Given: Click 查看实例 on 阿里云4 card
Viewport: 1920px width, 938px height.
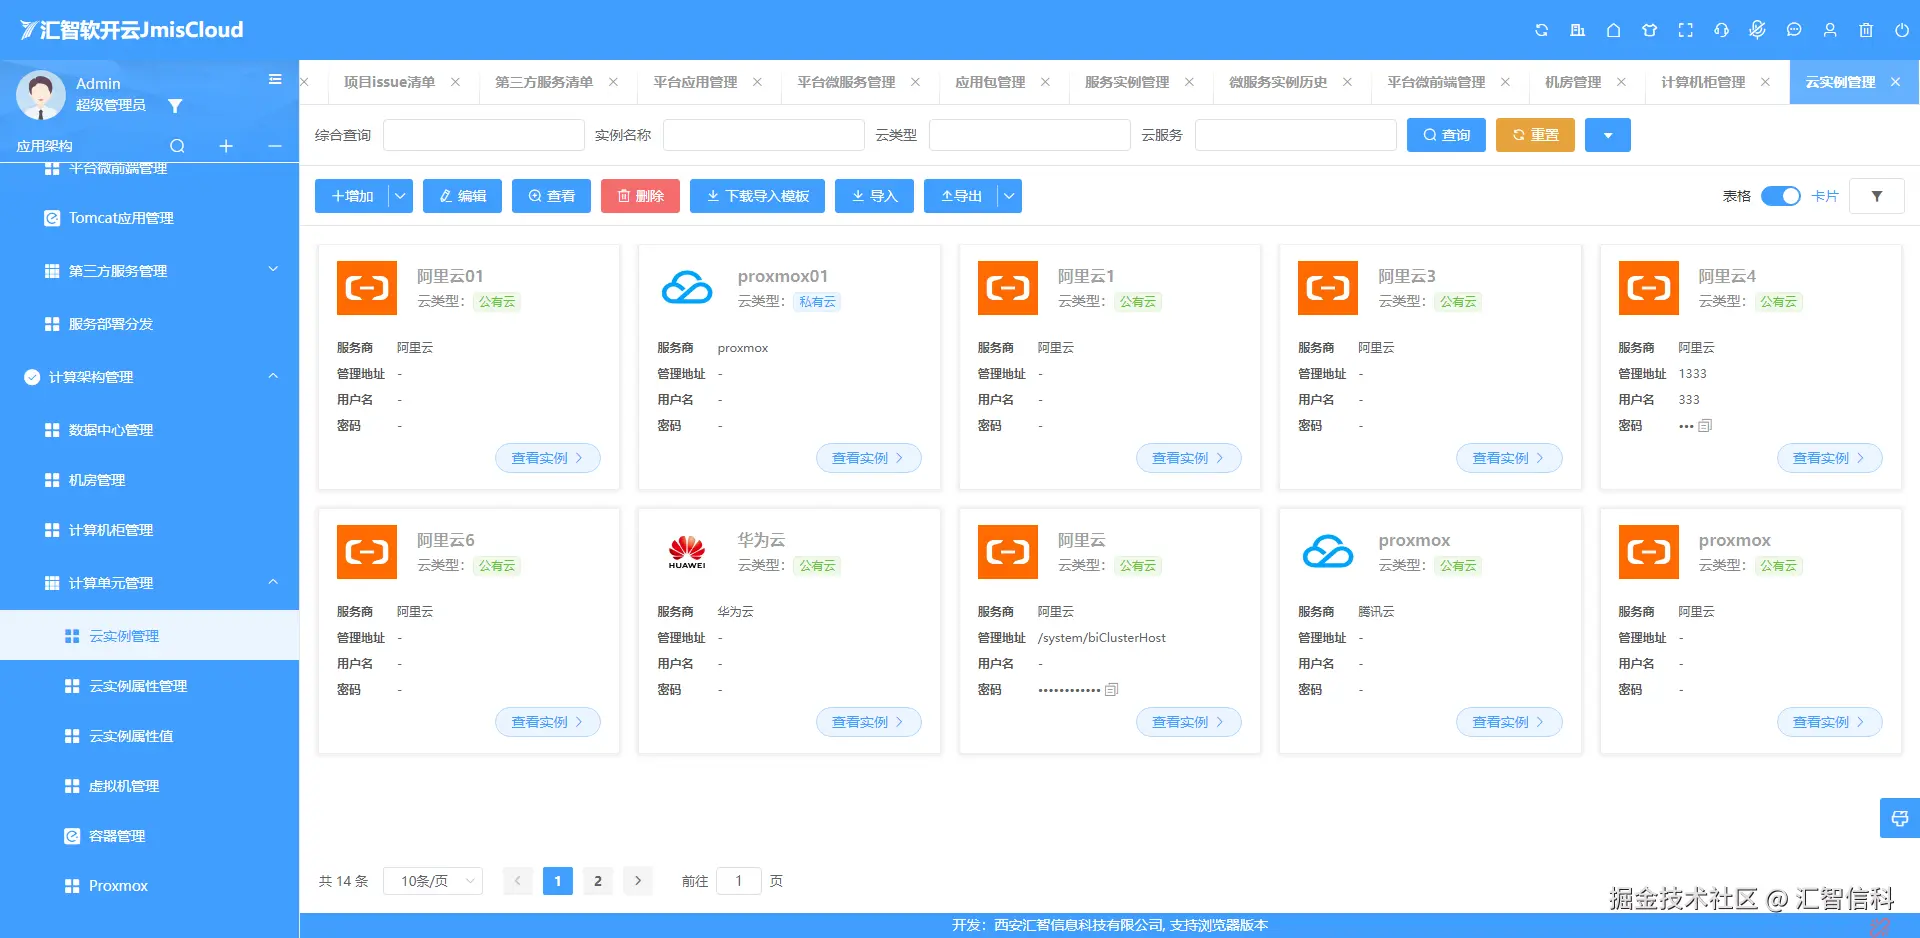Looking at the screenshot, I should point(1829,458).
